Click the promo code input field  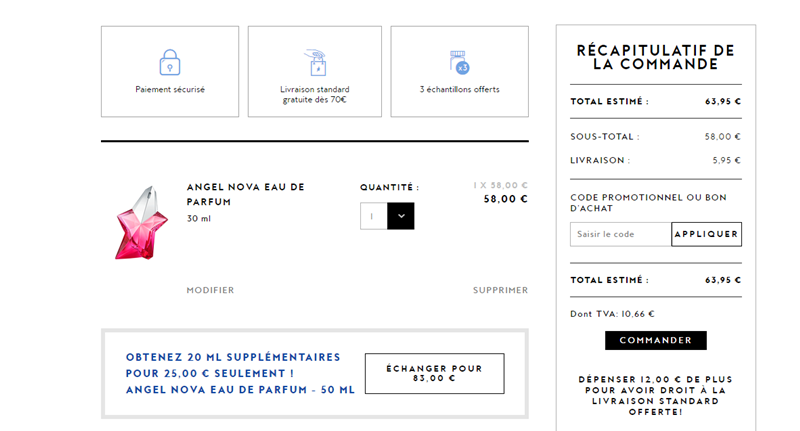tap(620, 234)
